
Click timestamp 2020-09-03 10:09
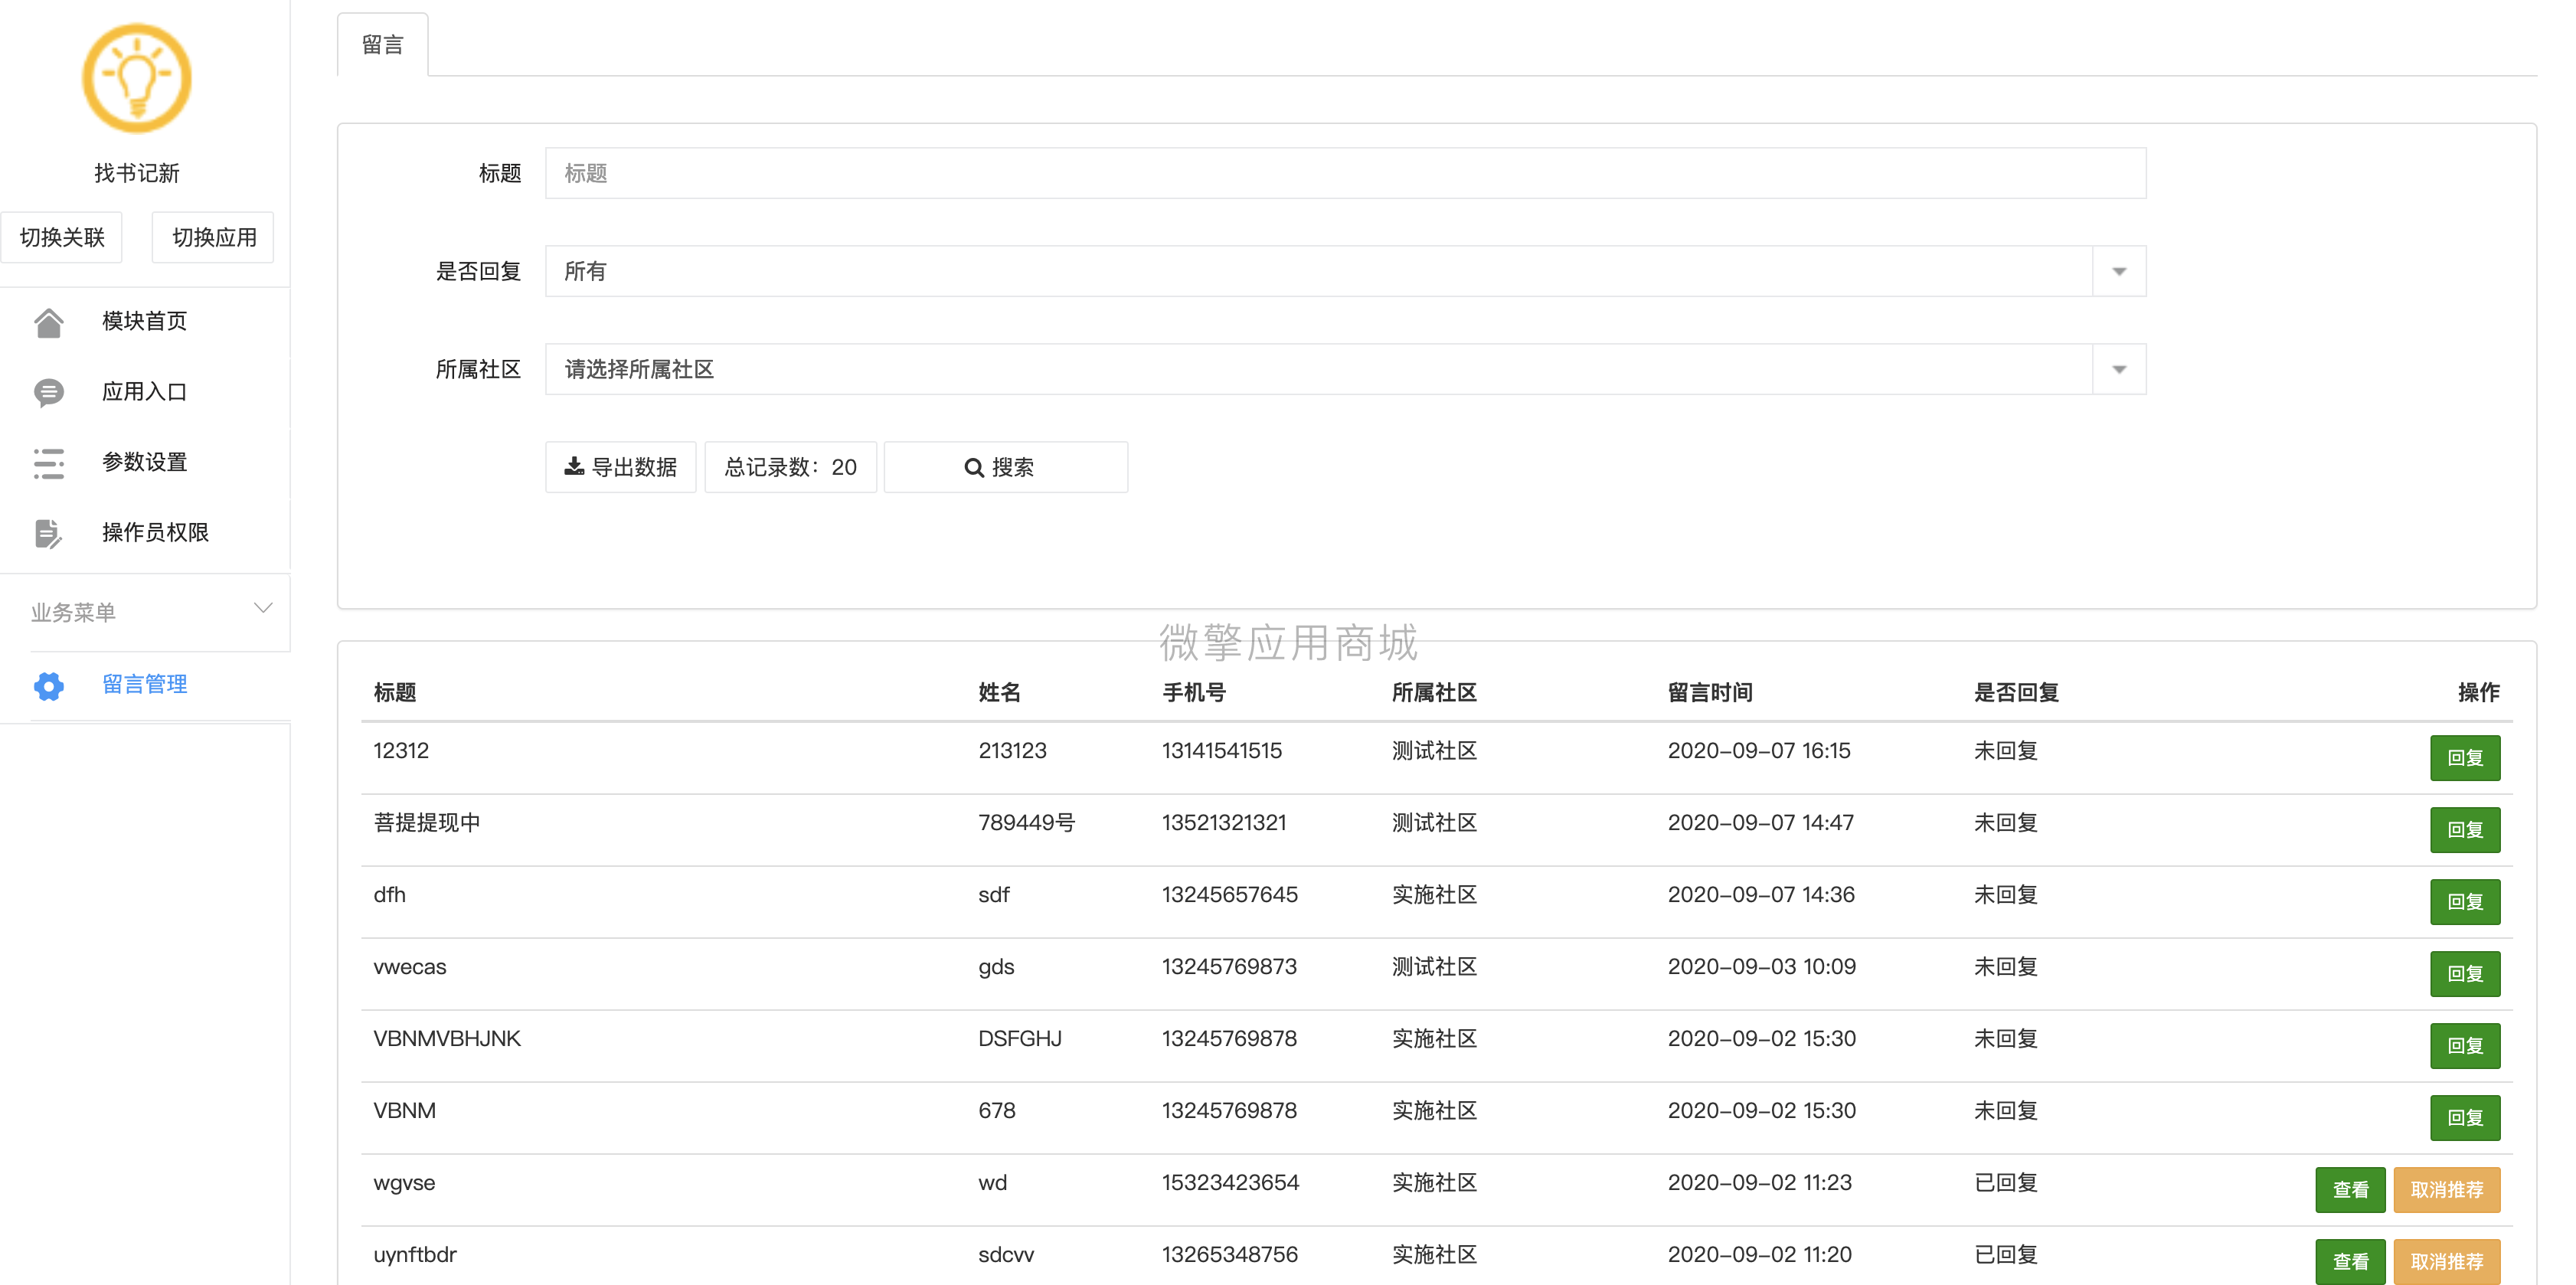1761,966
